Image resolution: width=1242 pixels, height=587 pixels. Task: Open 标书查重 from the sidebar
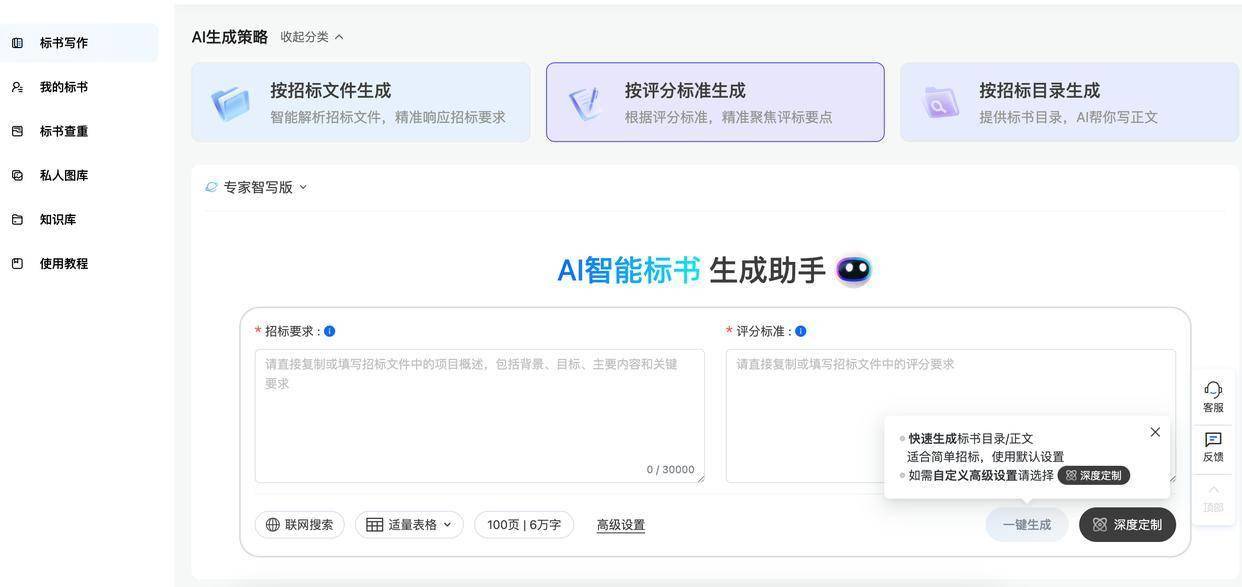64,132
